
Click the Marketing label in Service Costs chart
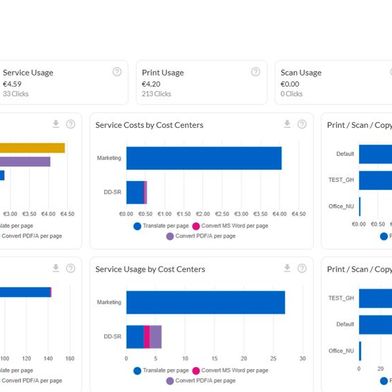click(109, 158)
